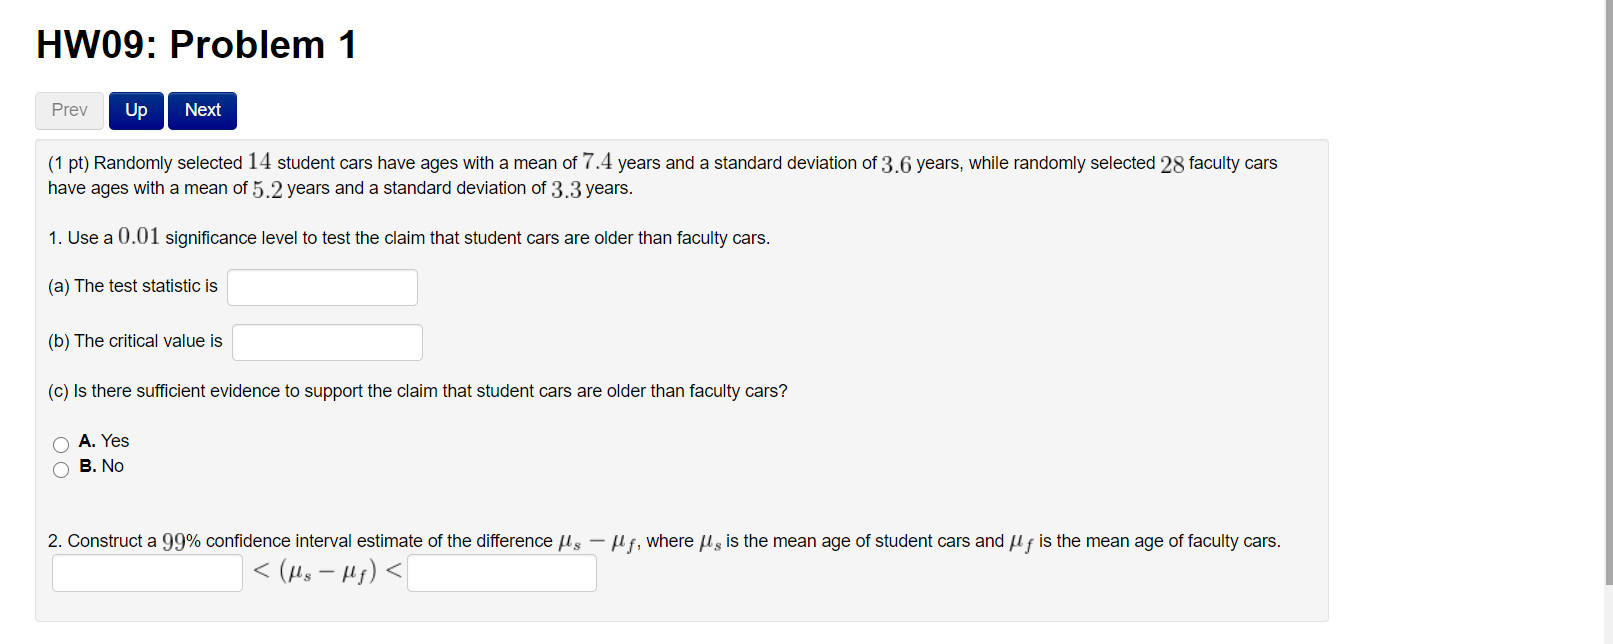The image size is (1613, 644).
Task: Click the part (b) question text
Action: (x=134, y=340)
